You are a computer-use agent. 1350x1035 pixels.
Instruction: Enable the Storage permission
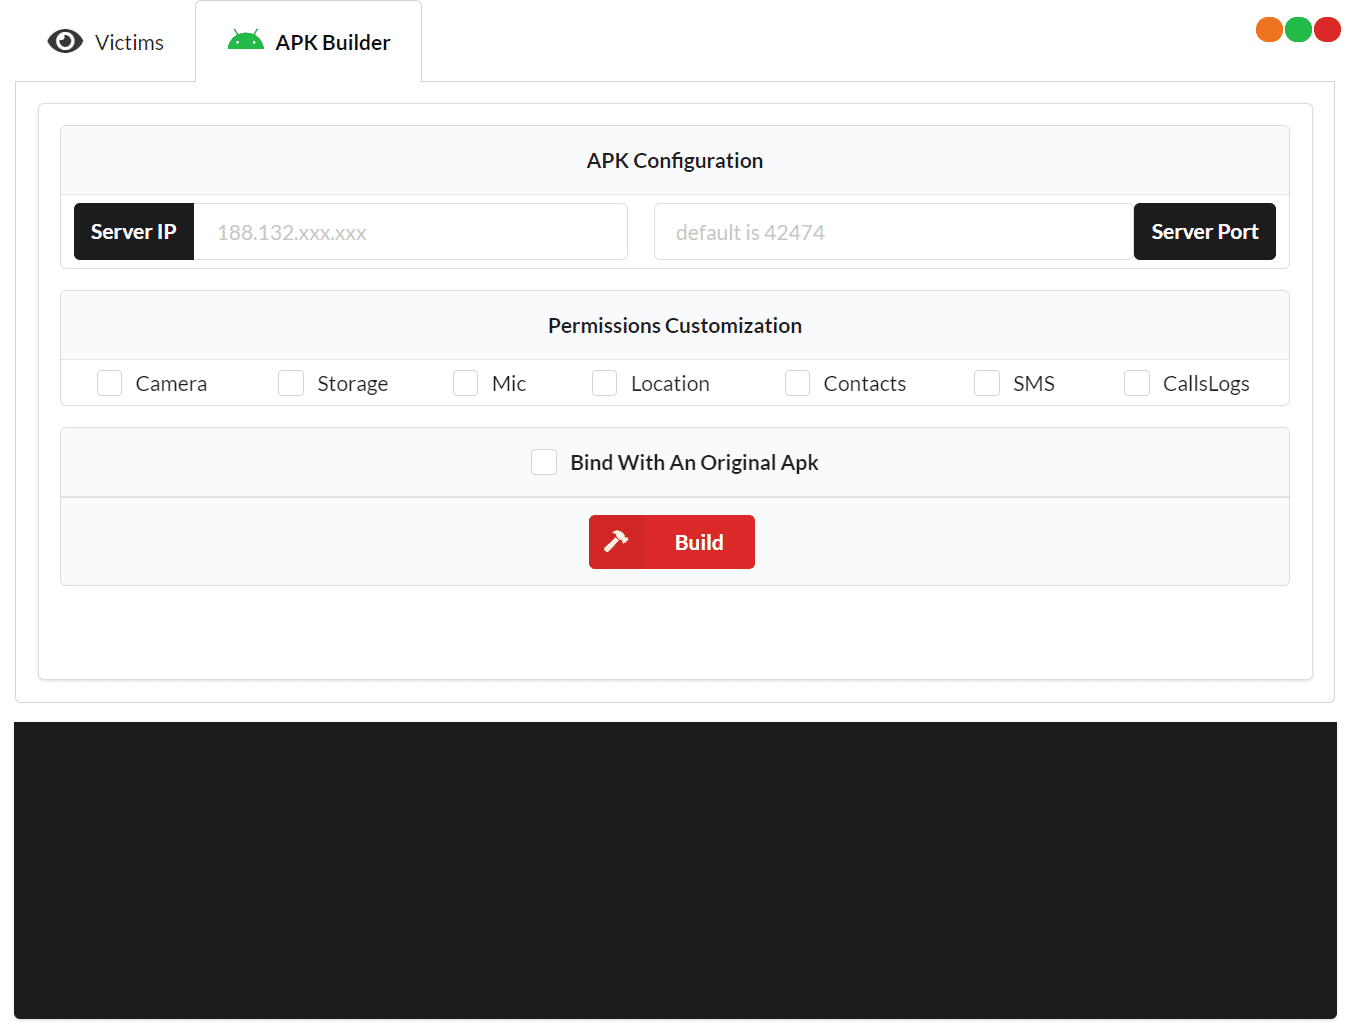(x=290, y=383)
